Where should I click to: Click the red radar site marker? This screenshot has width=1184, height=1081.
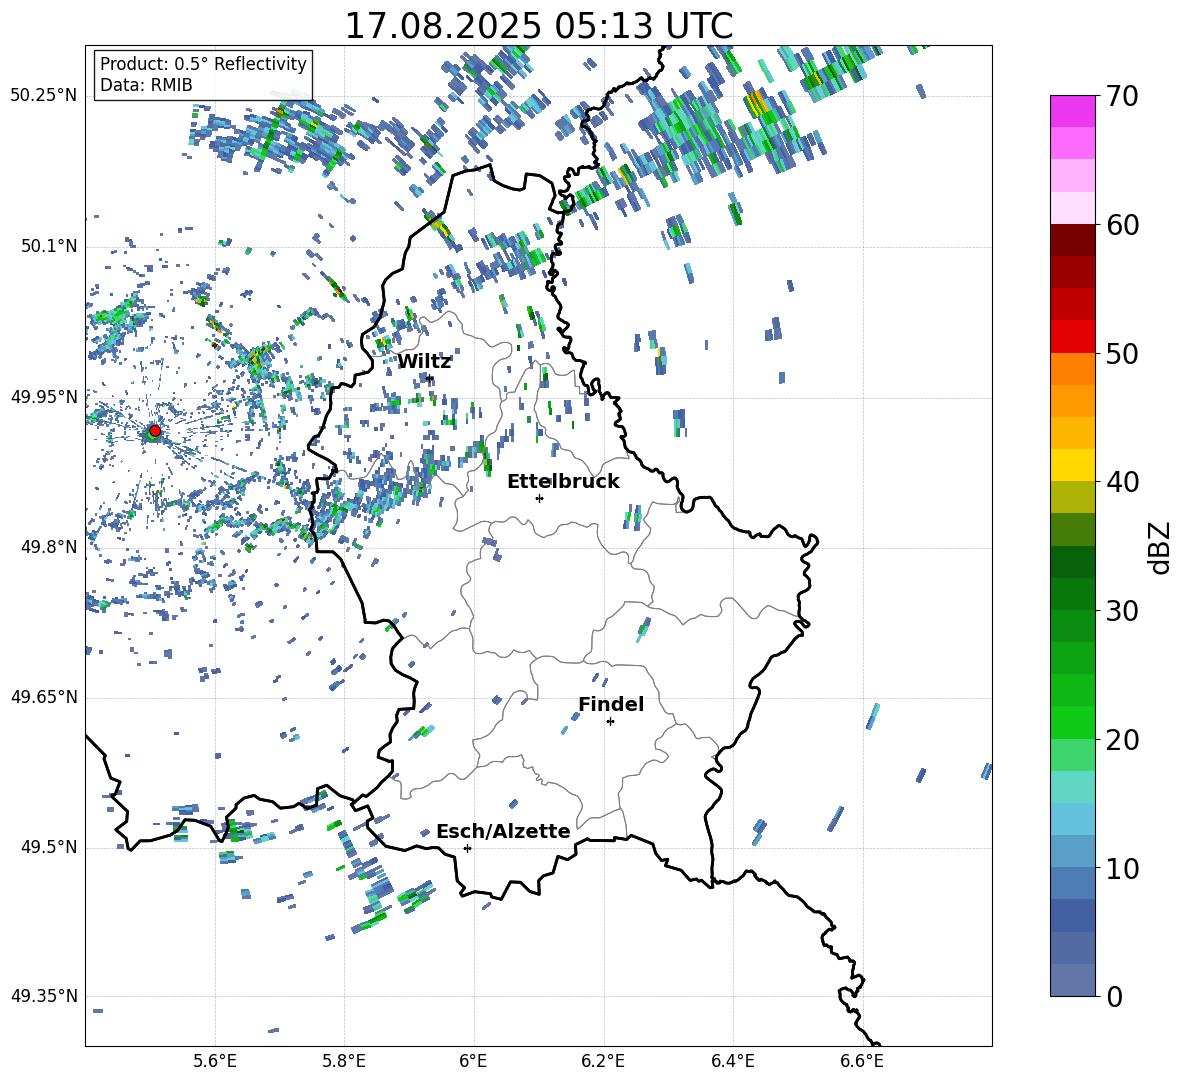coord(155,430)
